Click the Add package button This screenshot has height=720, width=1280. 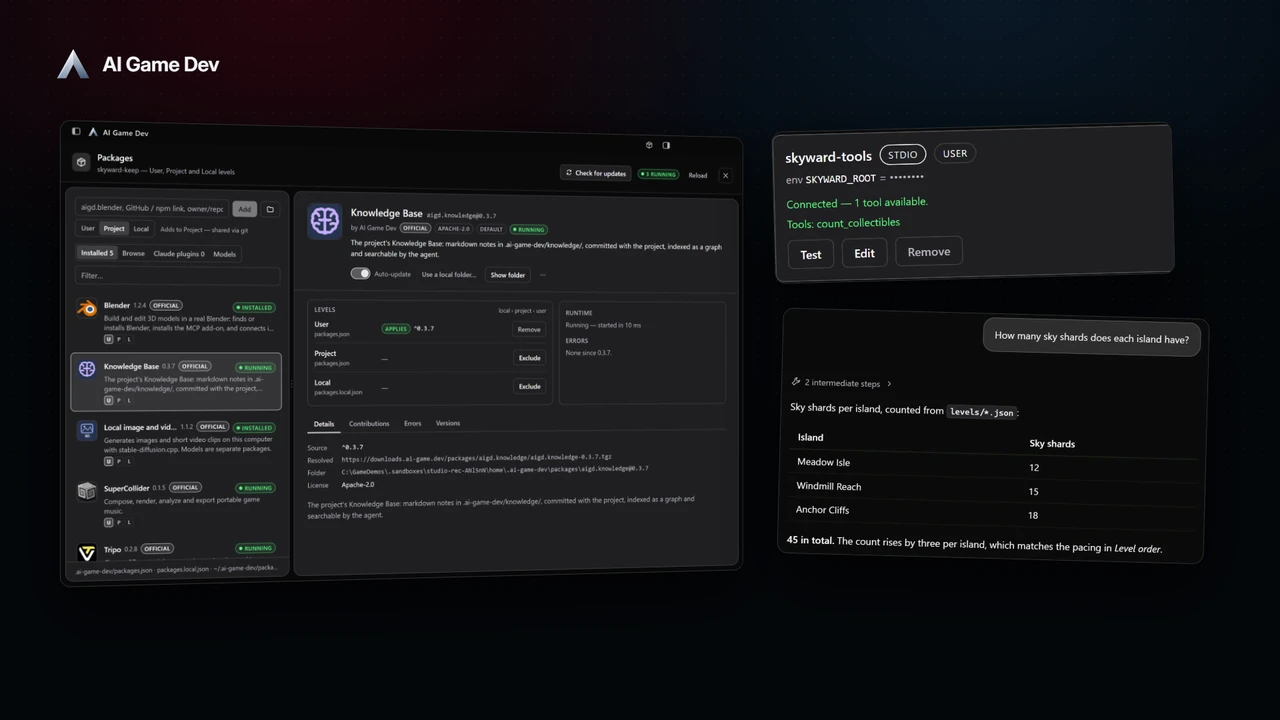click(244, 209)
